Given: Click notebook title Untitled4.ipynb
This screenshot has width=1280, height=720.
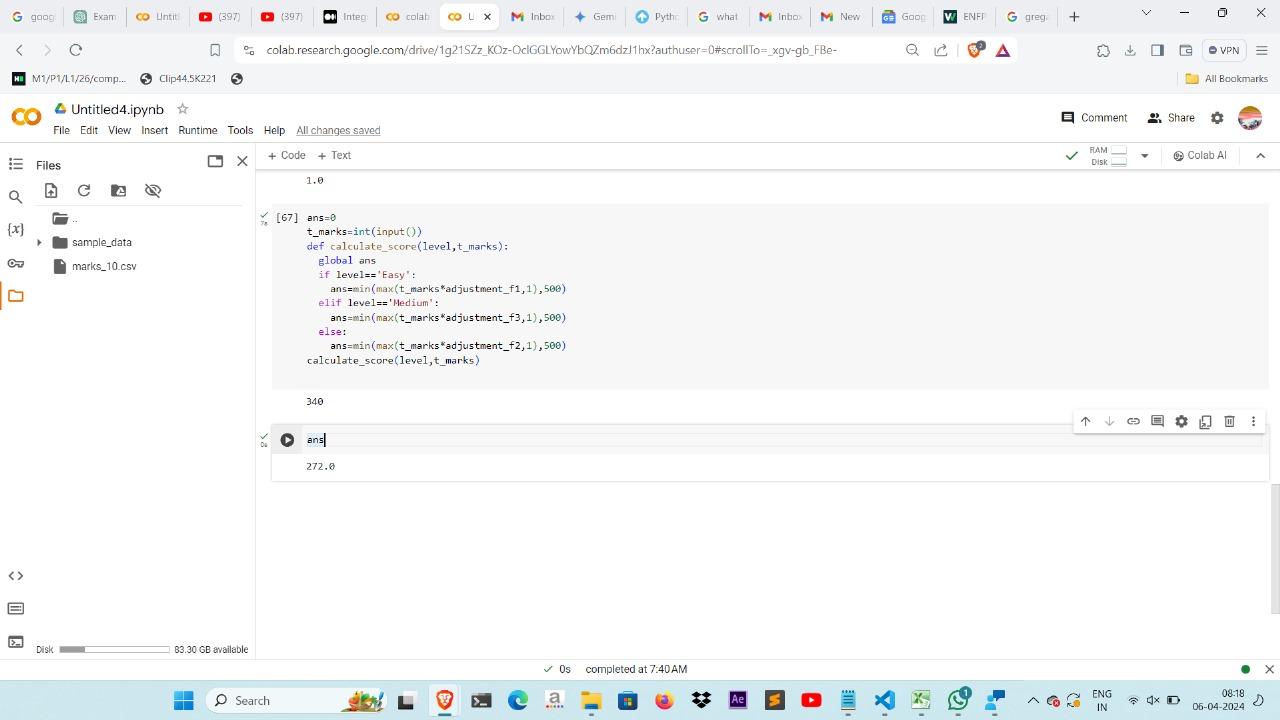Looking at the screenshot, I should (117, 109).
